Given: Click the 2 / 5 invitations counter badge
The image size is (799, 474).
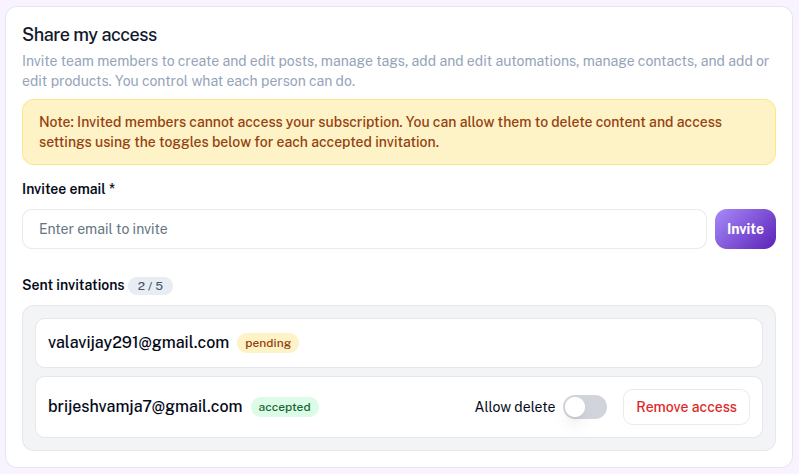Looking at the screenshot, I should [x=150, y=286].
